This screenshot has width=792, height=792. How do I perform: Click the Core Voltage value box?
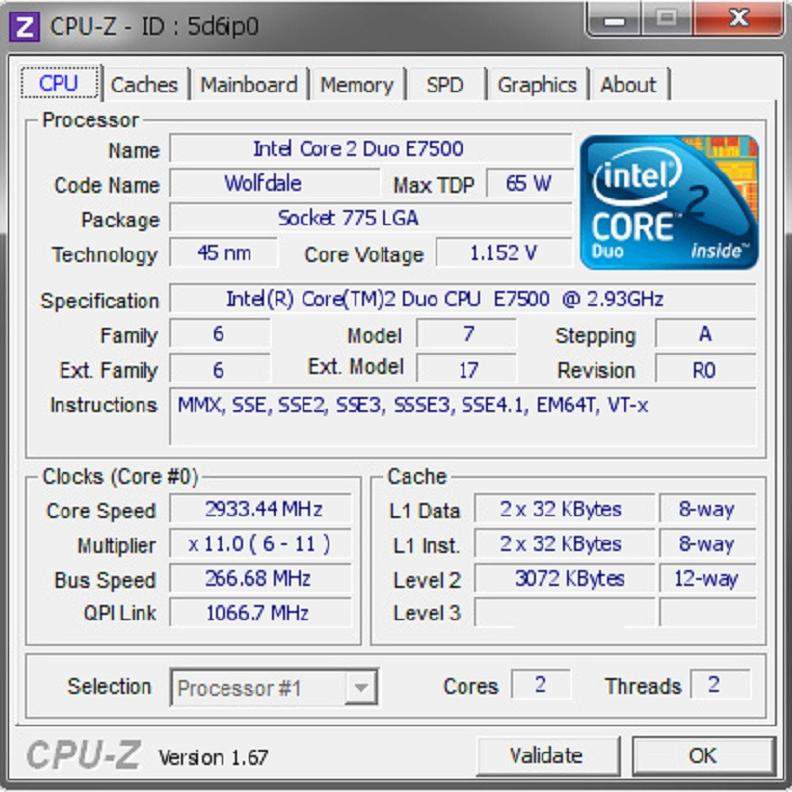[x=503, y=254]
